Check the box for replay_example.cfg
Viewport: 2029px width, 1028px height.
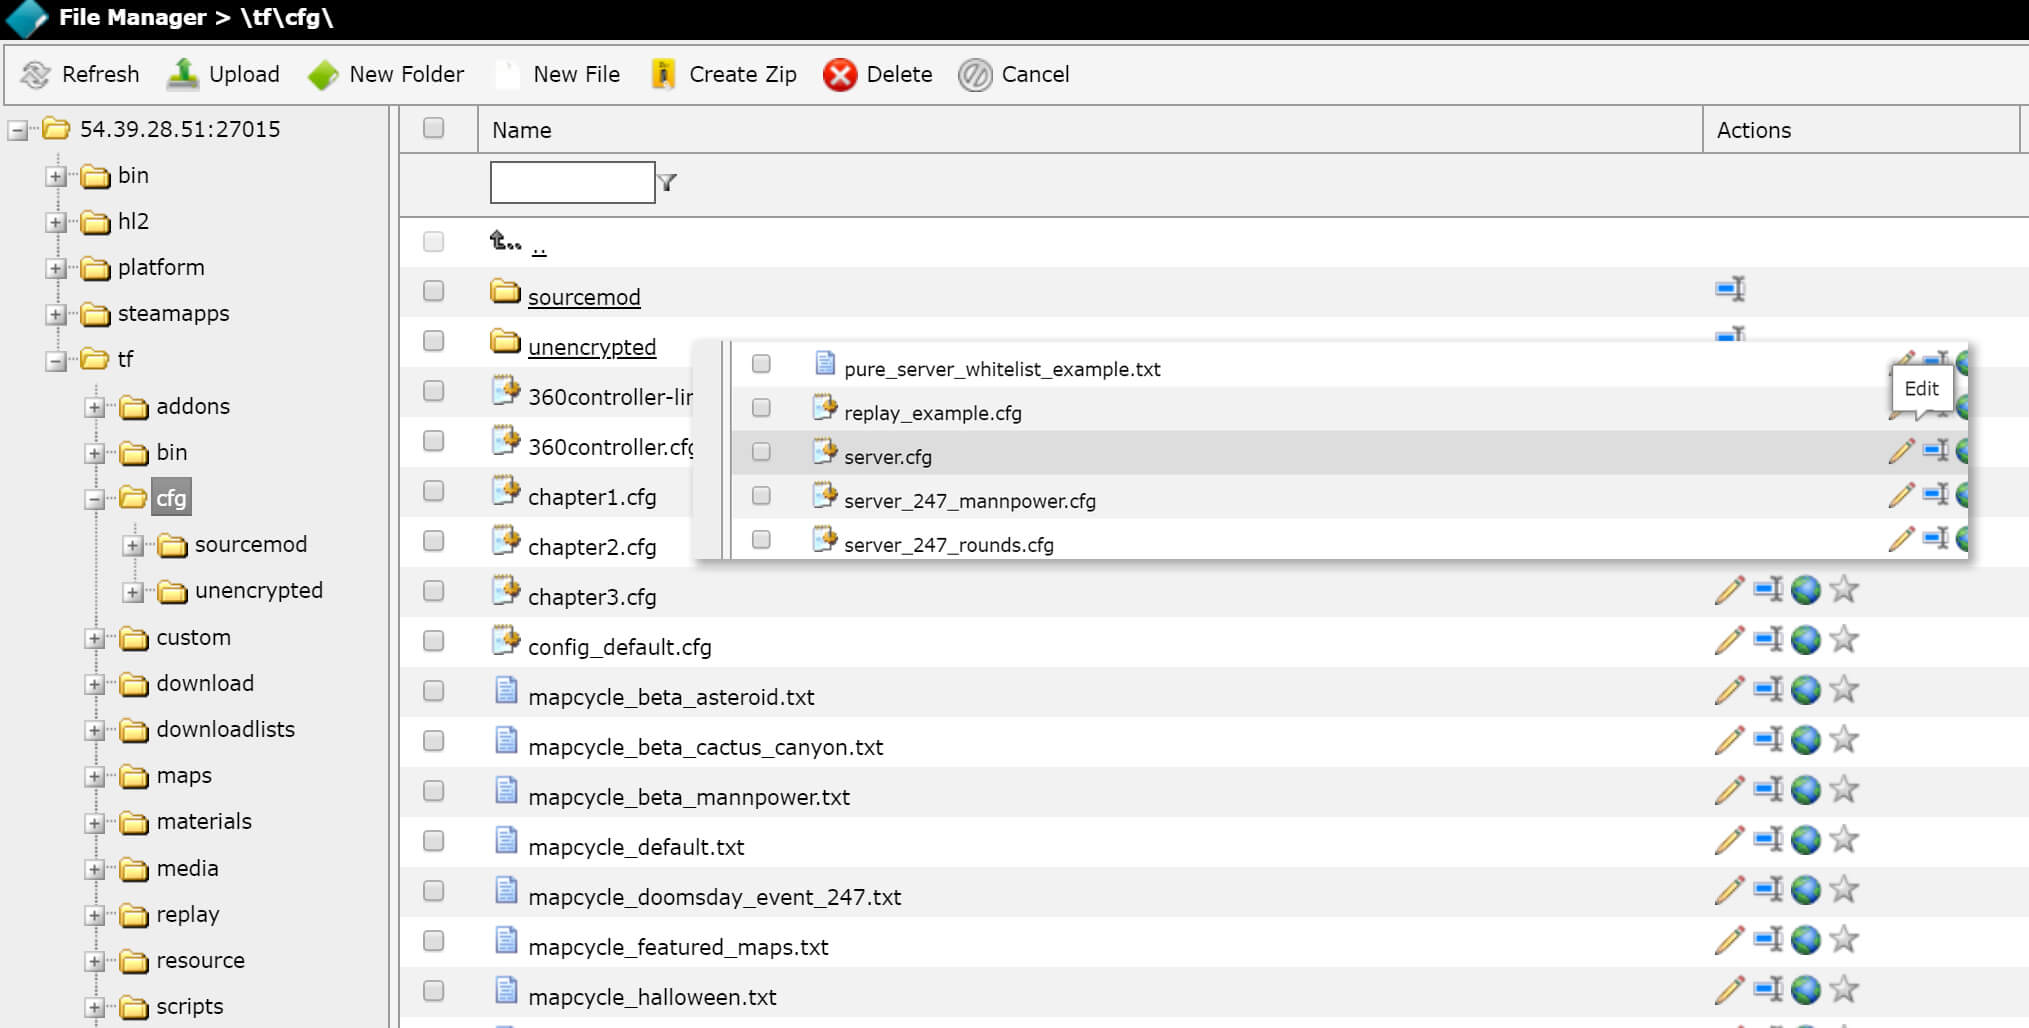point(761,408)
